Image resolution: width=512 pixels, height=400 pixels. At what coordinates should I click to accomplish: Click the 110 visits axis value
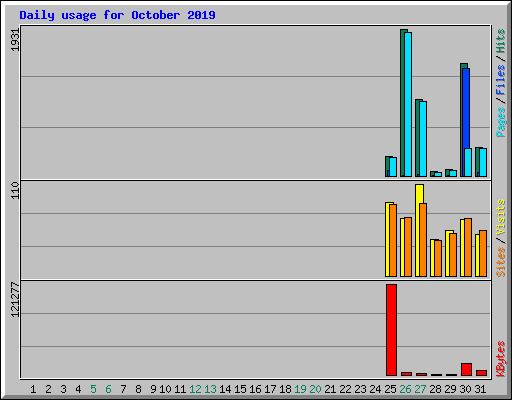point(15,190)
